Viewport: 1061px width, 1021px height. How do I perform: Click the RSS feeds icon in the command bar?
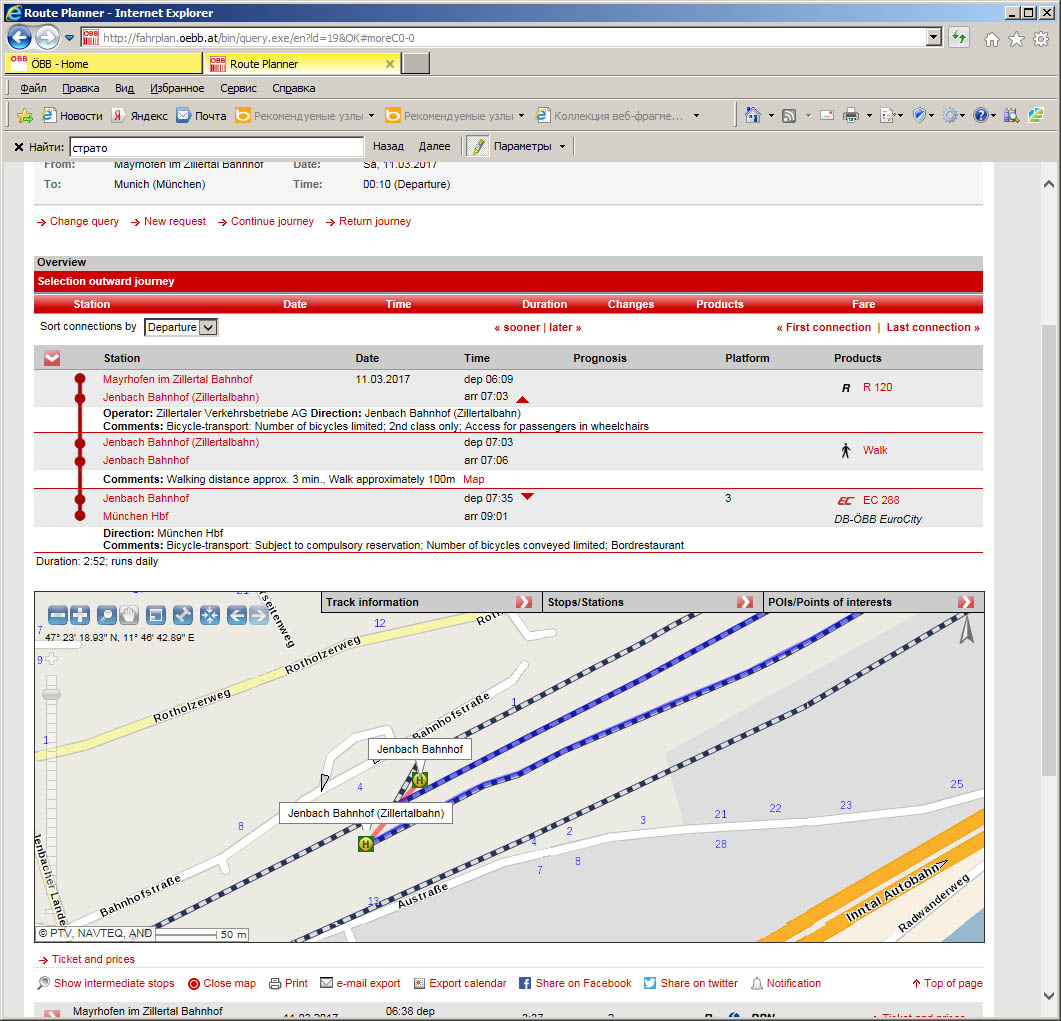click(789, 116)
